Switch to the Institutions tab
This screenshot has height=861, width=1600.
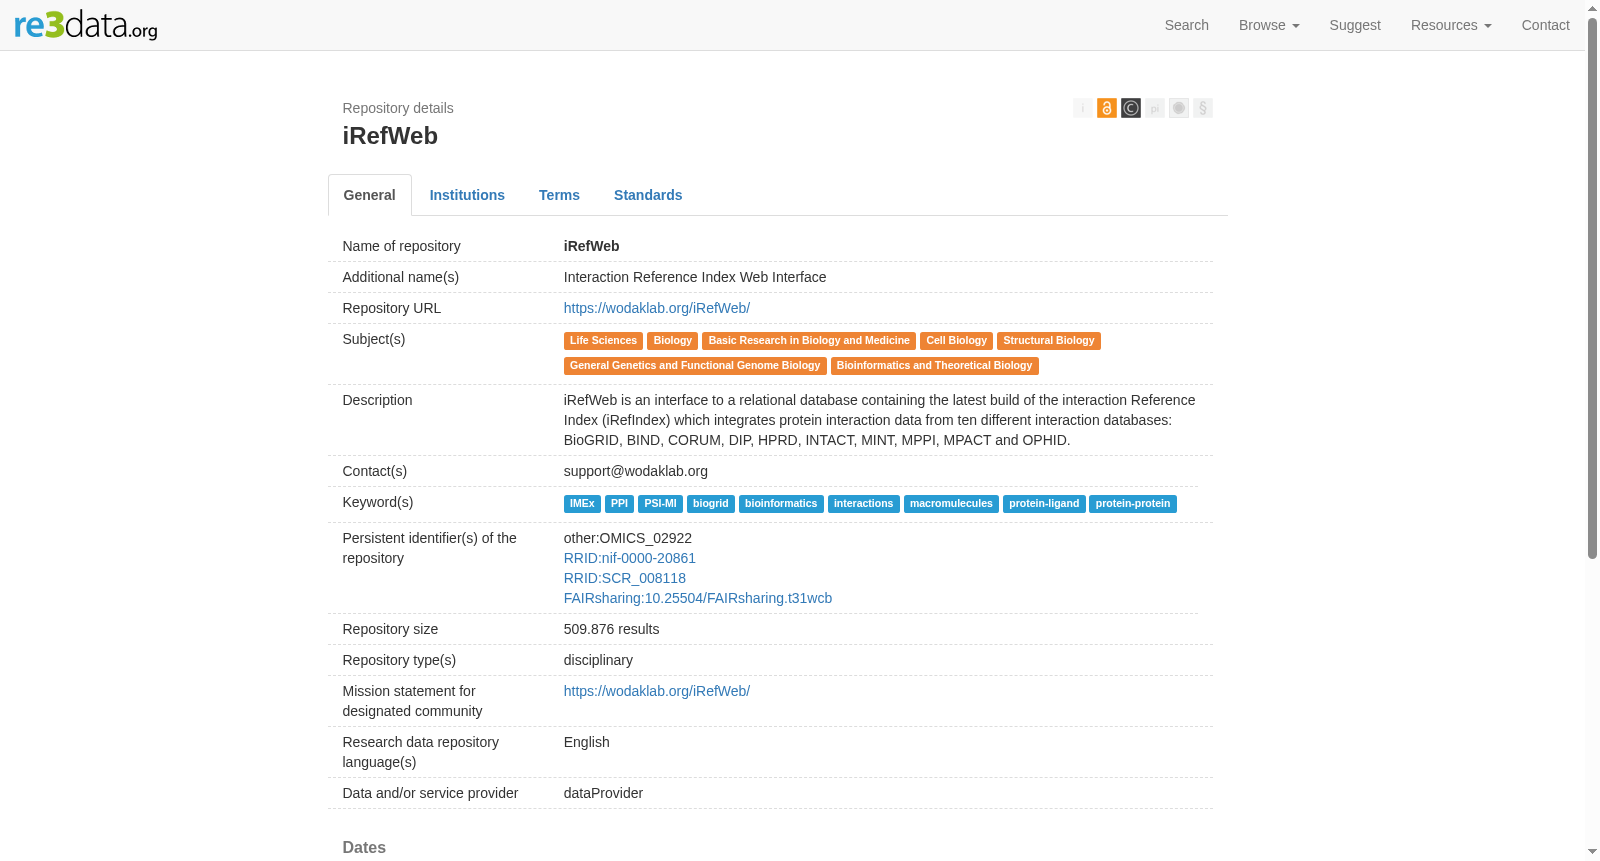[467, 195]
